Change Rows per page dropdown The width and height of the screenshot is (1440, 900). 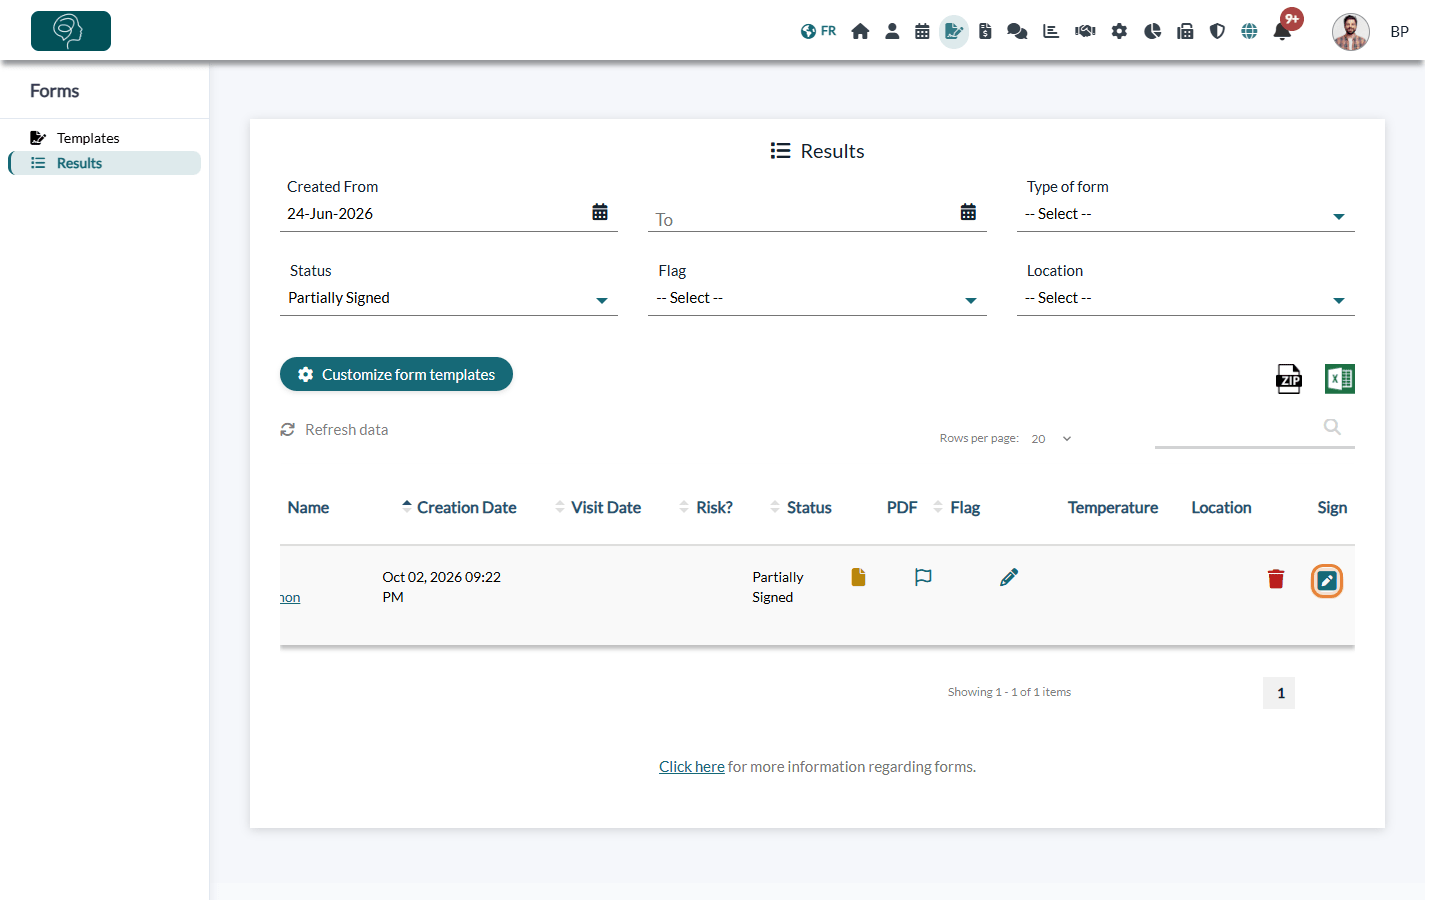pyautogui.click(x=1051, y=439)
